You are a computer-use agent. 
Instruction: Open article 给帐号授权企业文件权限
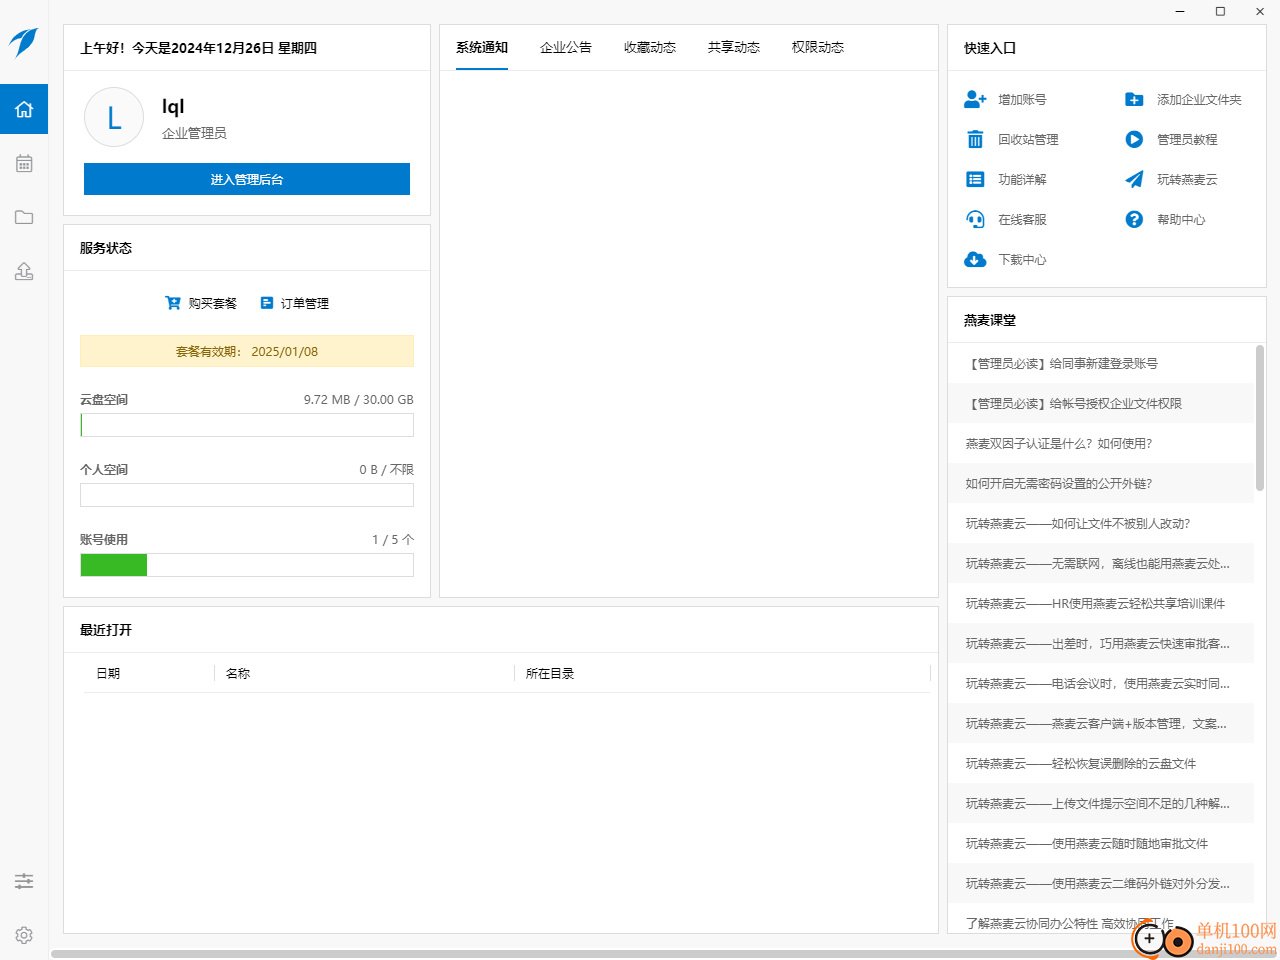coord(1101,403)
